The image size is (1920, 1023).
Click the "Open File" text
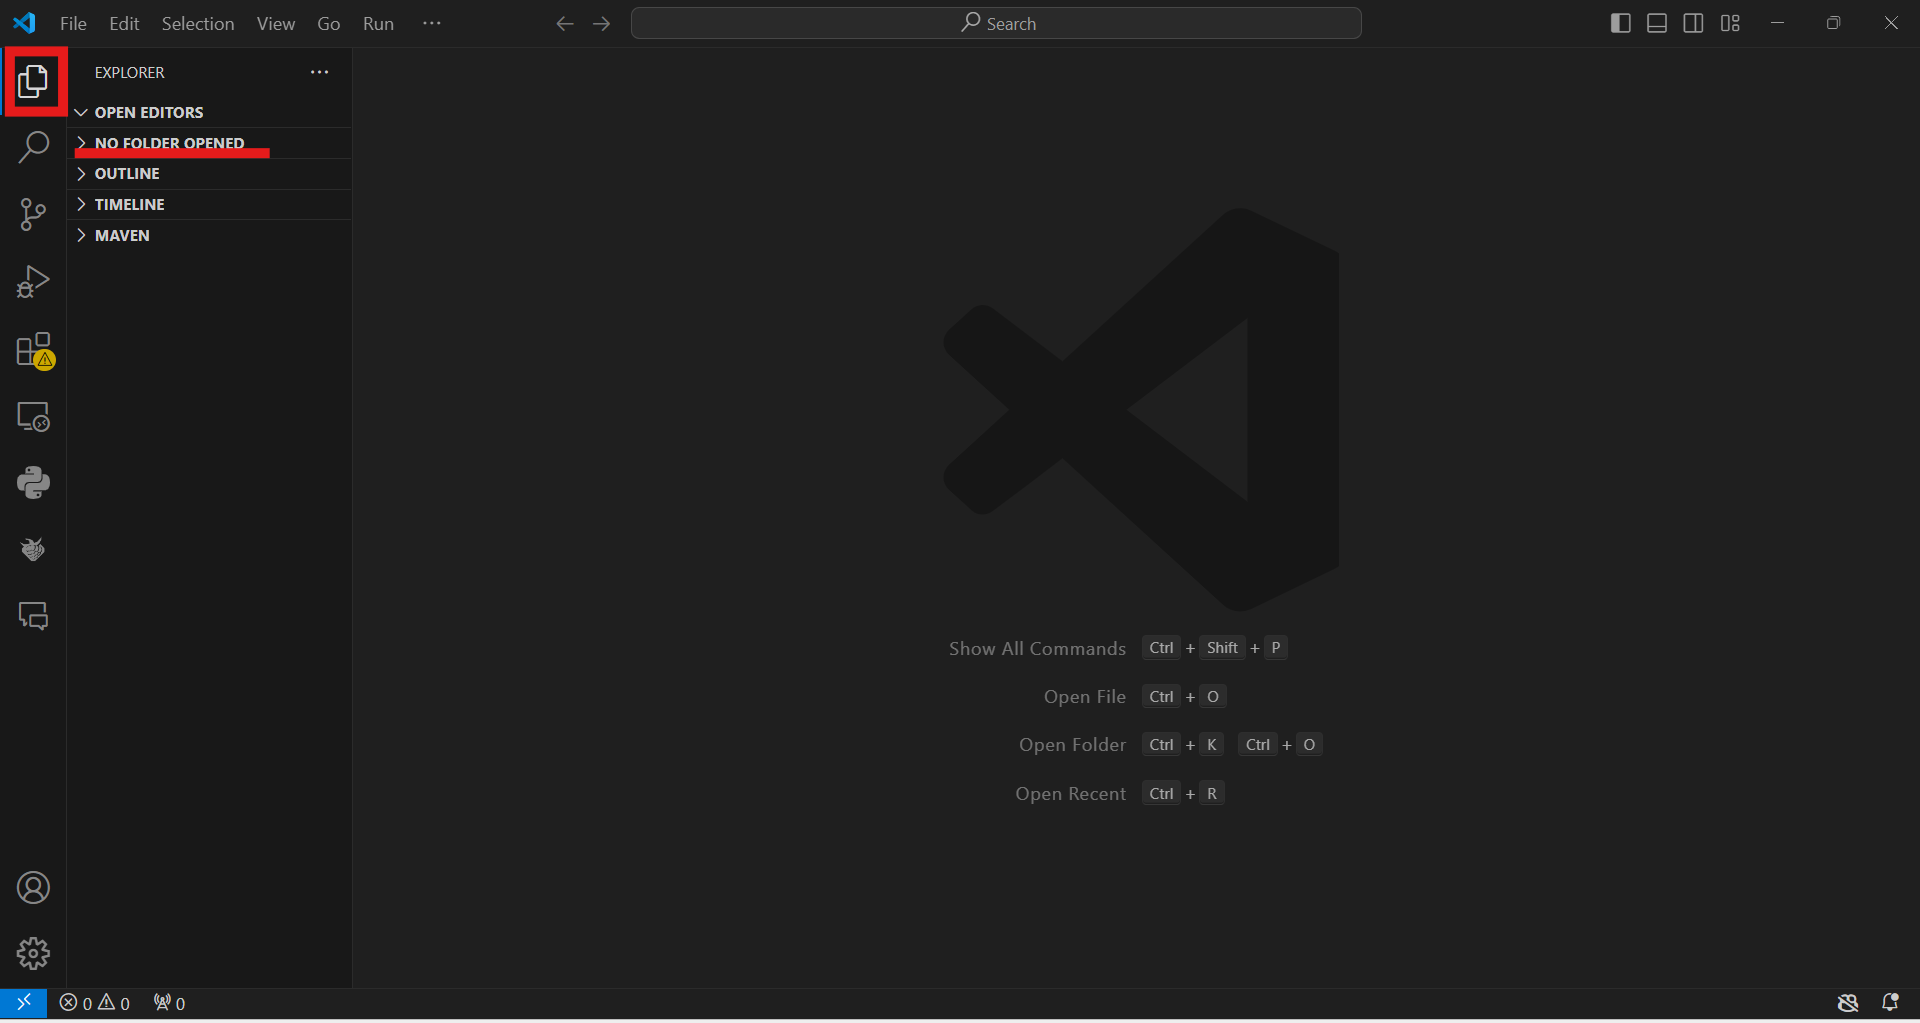click(x=1085, y=697)
